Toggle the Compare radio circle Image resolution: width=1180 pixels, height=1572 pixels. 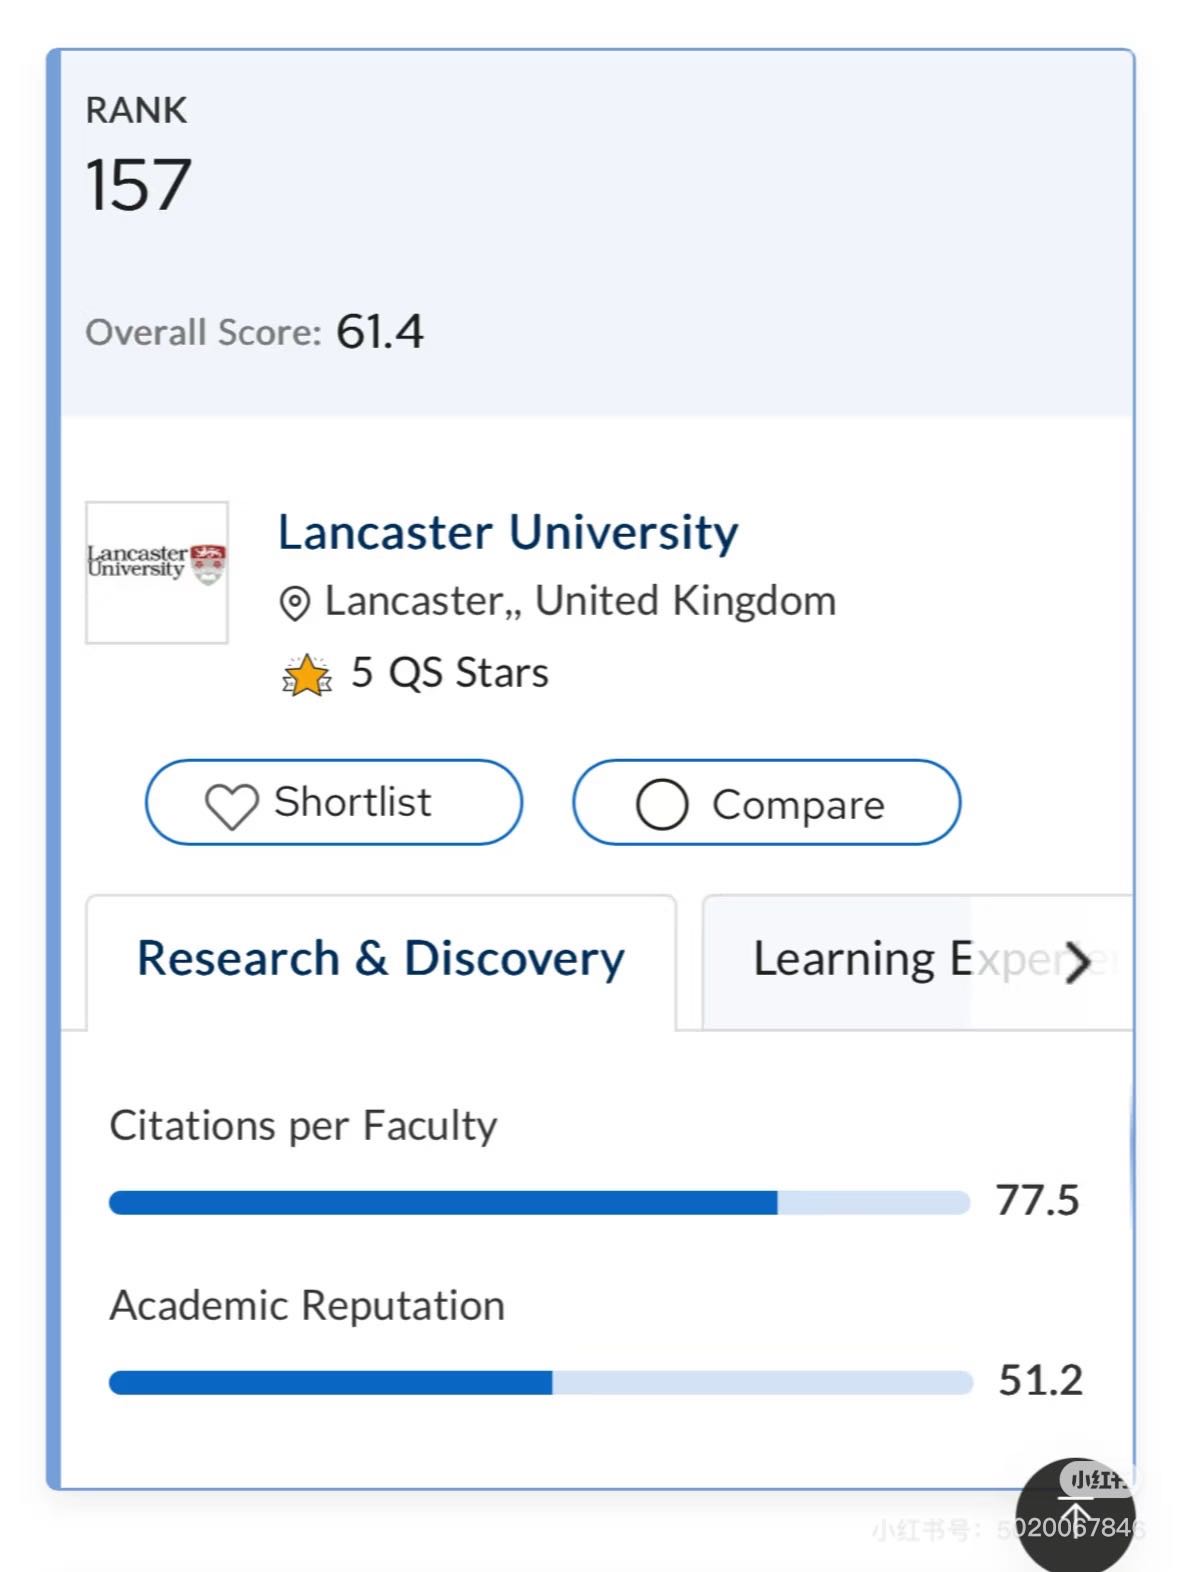point(662,804)
